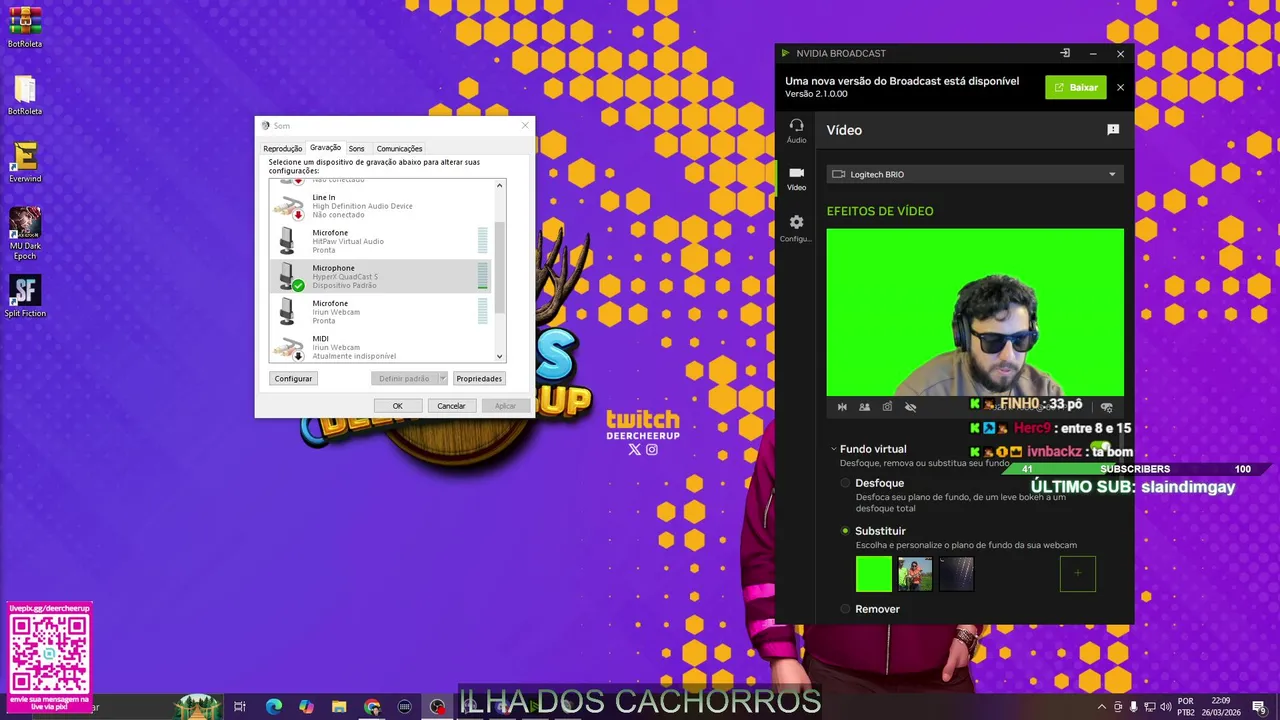The width and height of the screenshot is (1280, 720).
Task: Open the POR PTB2 language indicator
Action: pyautogui.click(x=1186, y=707)
